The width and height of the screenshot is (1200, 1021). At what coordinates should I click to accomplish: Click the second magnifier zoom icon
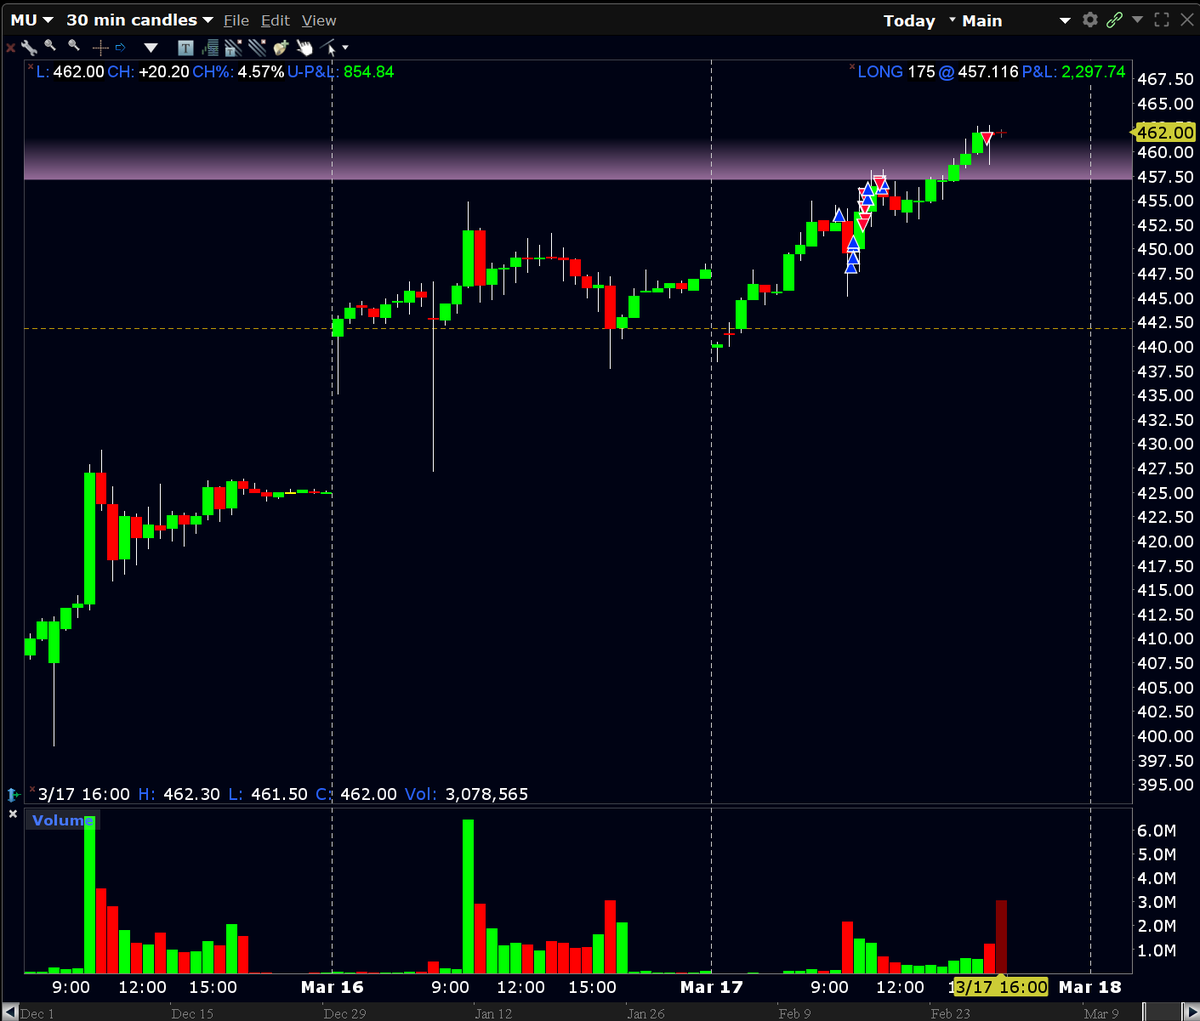tap(74, 46)
